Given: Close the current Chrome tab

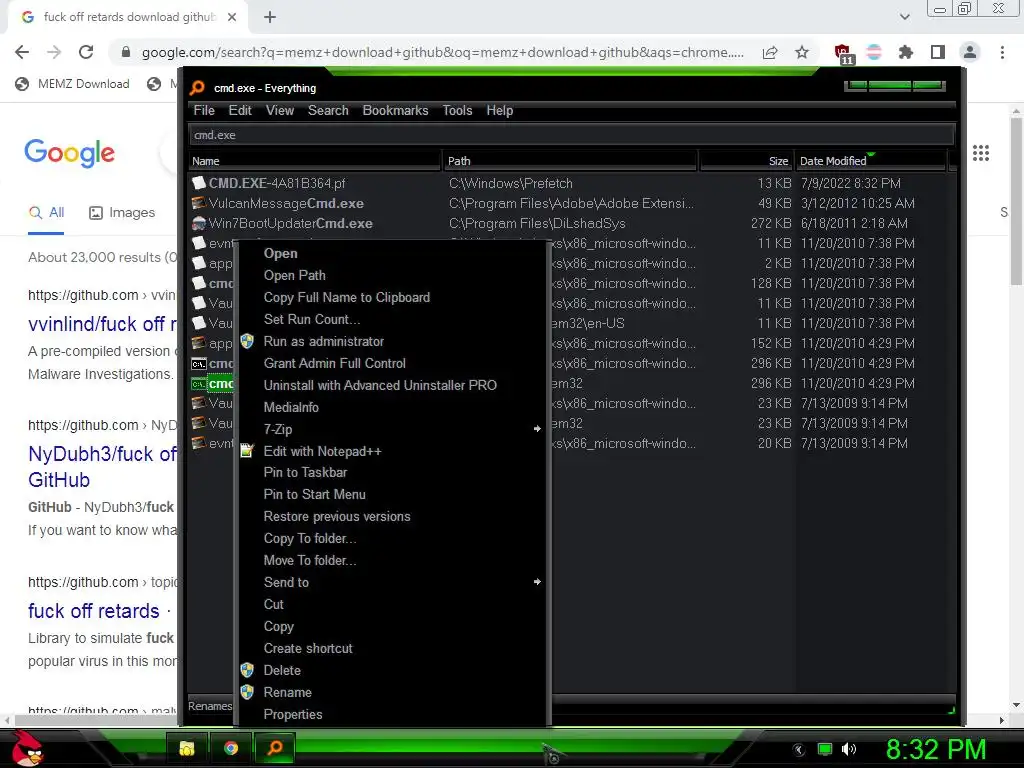Looking at the screenshot, I should click(232, 17).
